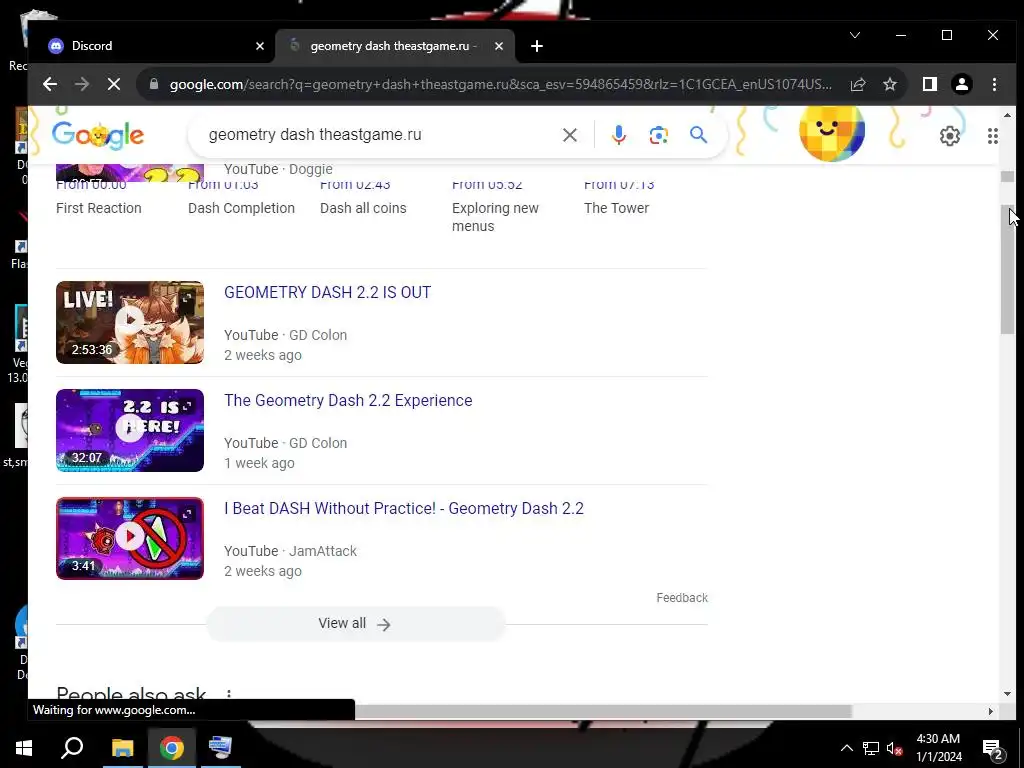Close the geometry dash search tab
This screenshot has height=768, width=1024.
point(499,46)
